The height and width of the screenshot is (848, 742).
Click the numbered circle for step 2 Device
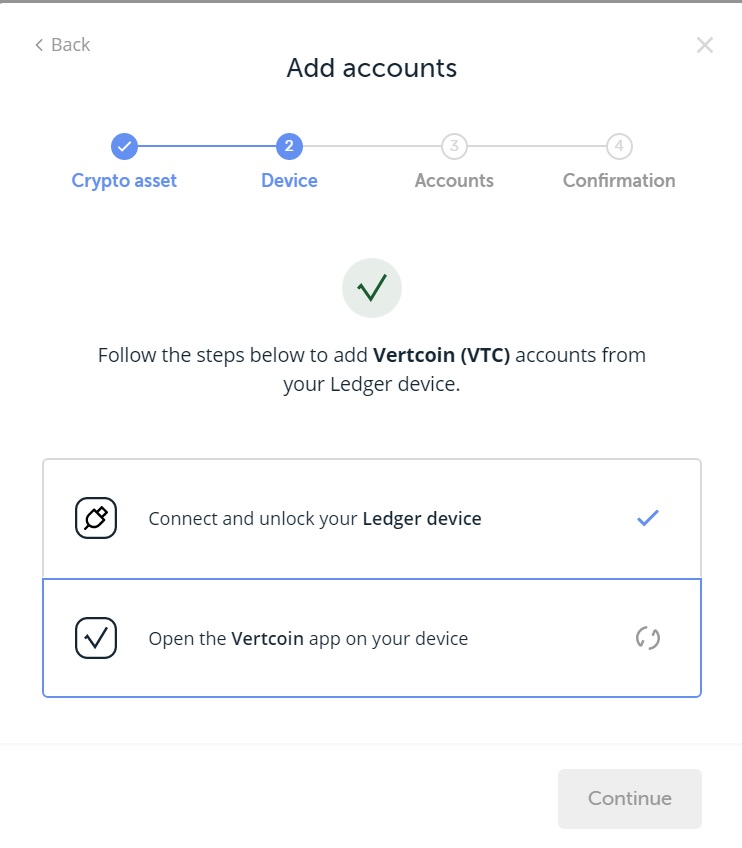tap(289, 146)
